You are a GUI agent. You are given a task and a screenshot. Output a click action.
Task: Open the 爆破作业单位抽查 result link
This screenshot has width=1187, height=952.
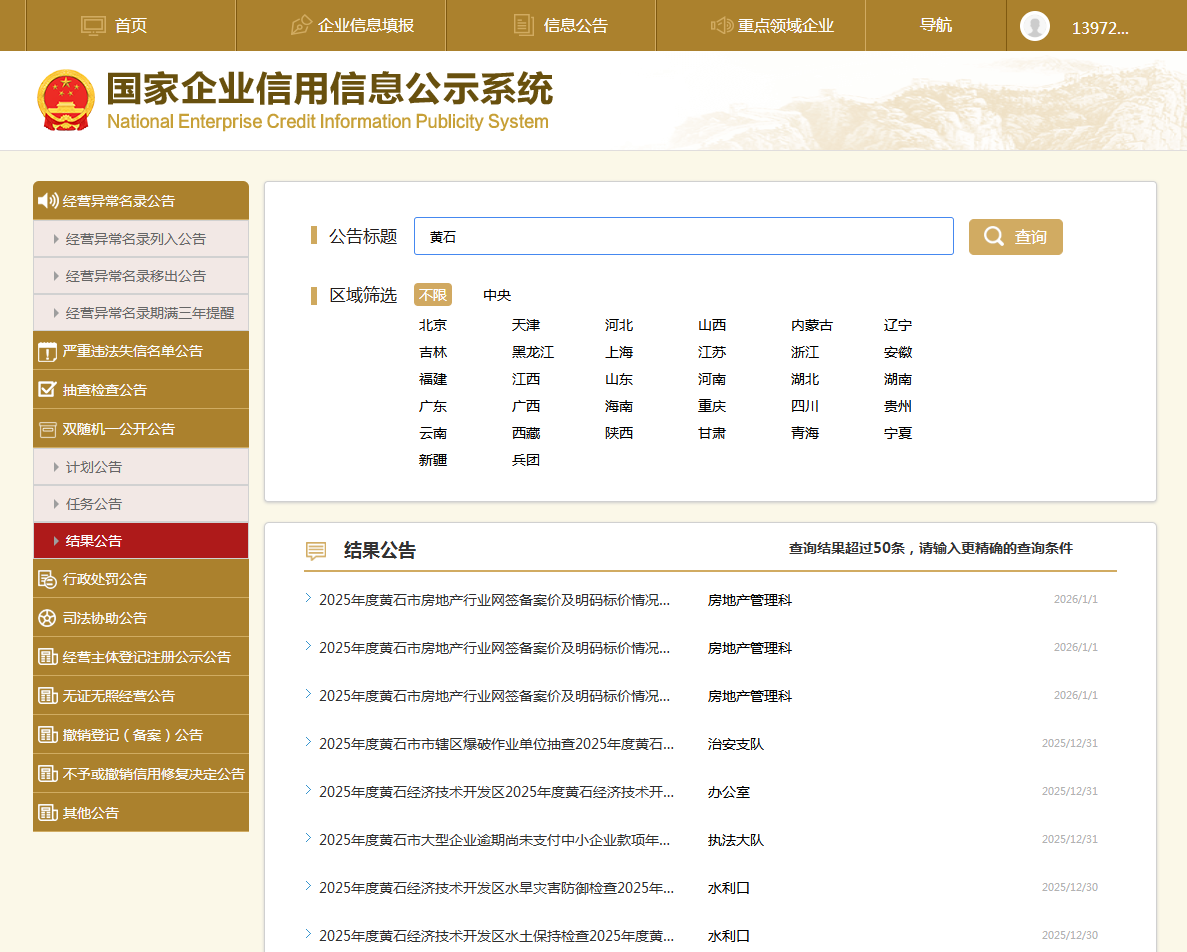coord(496,744)
